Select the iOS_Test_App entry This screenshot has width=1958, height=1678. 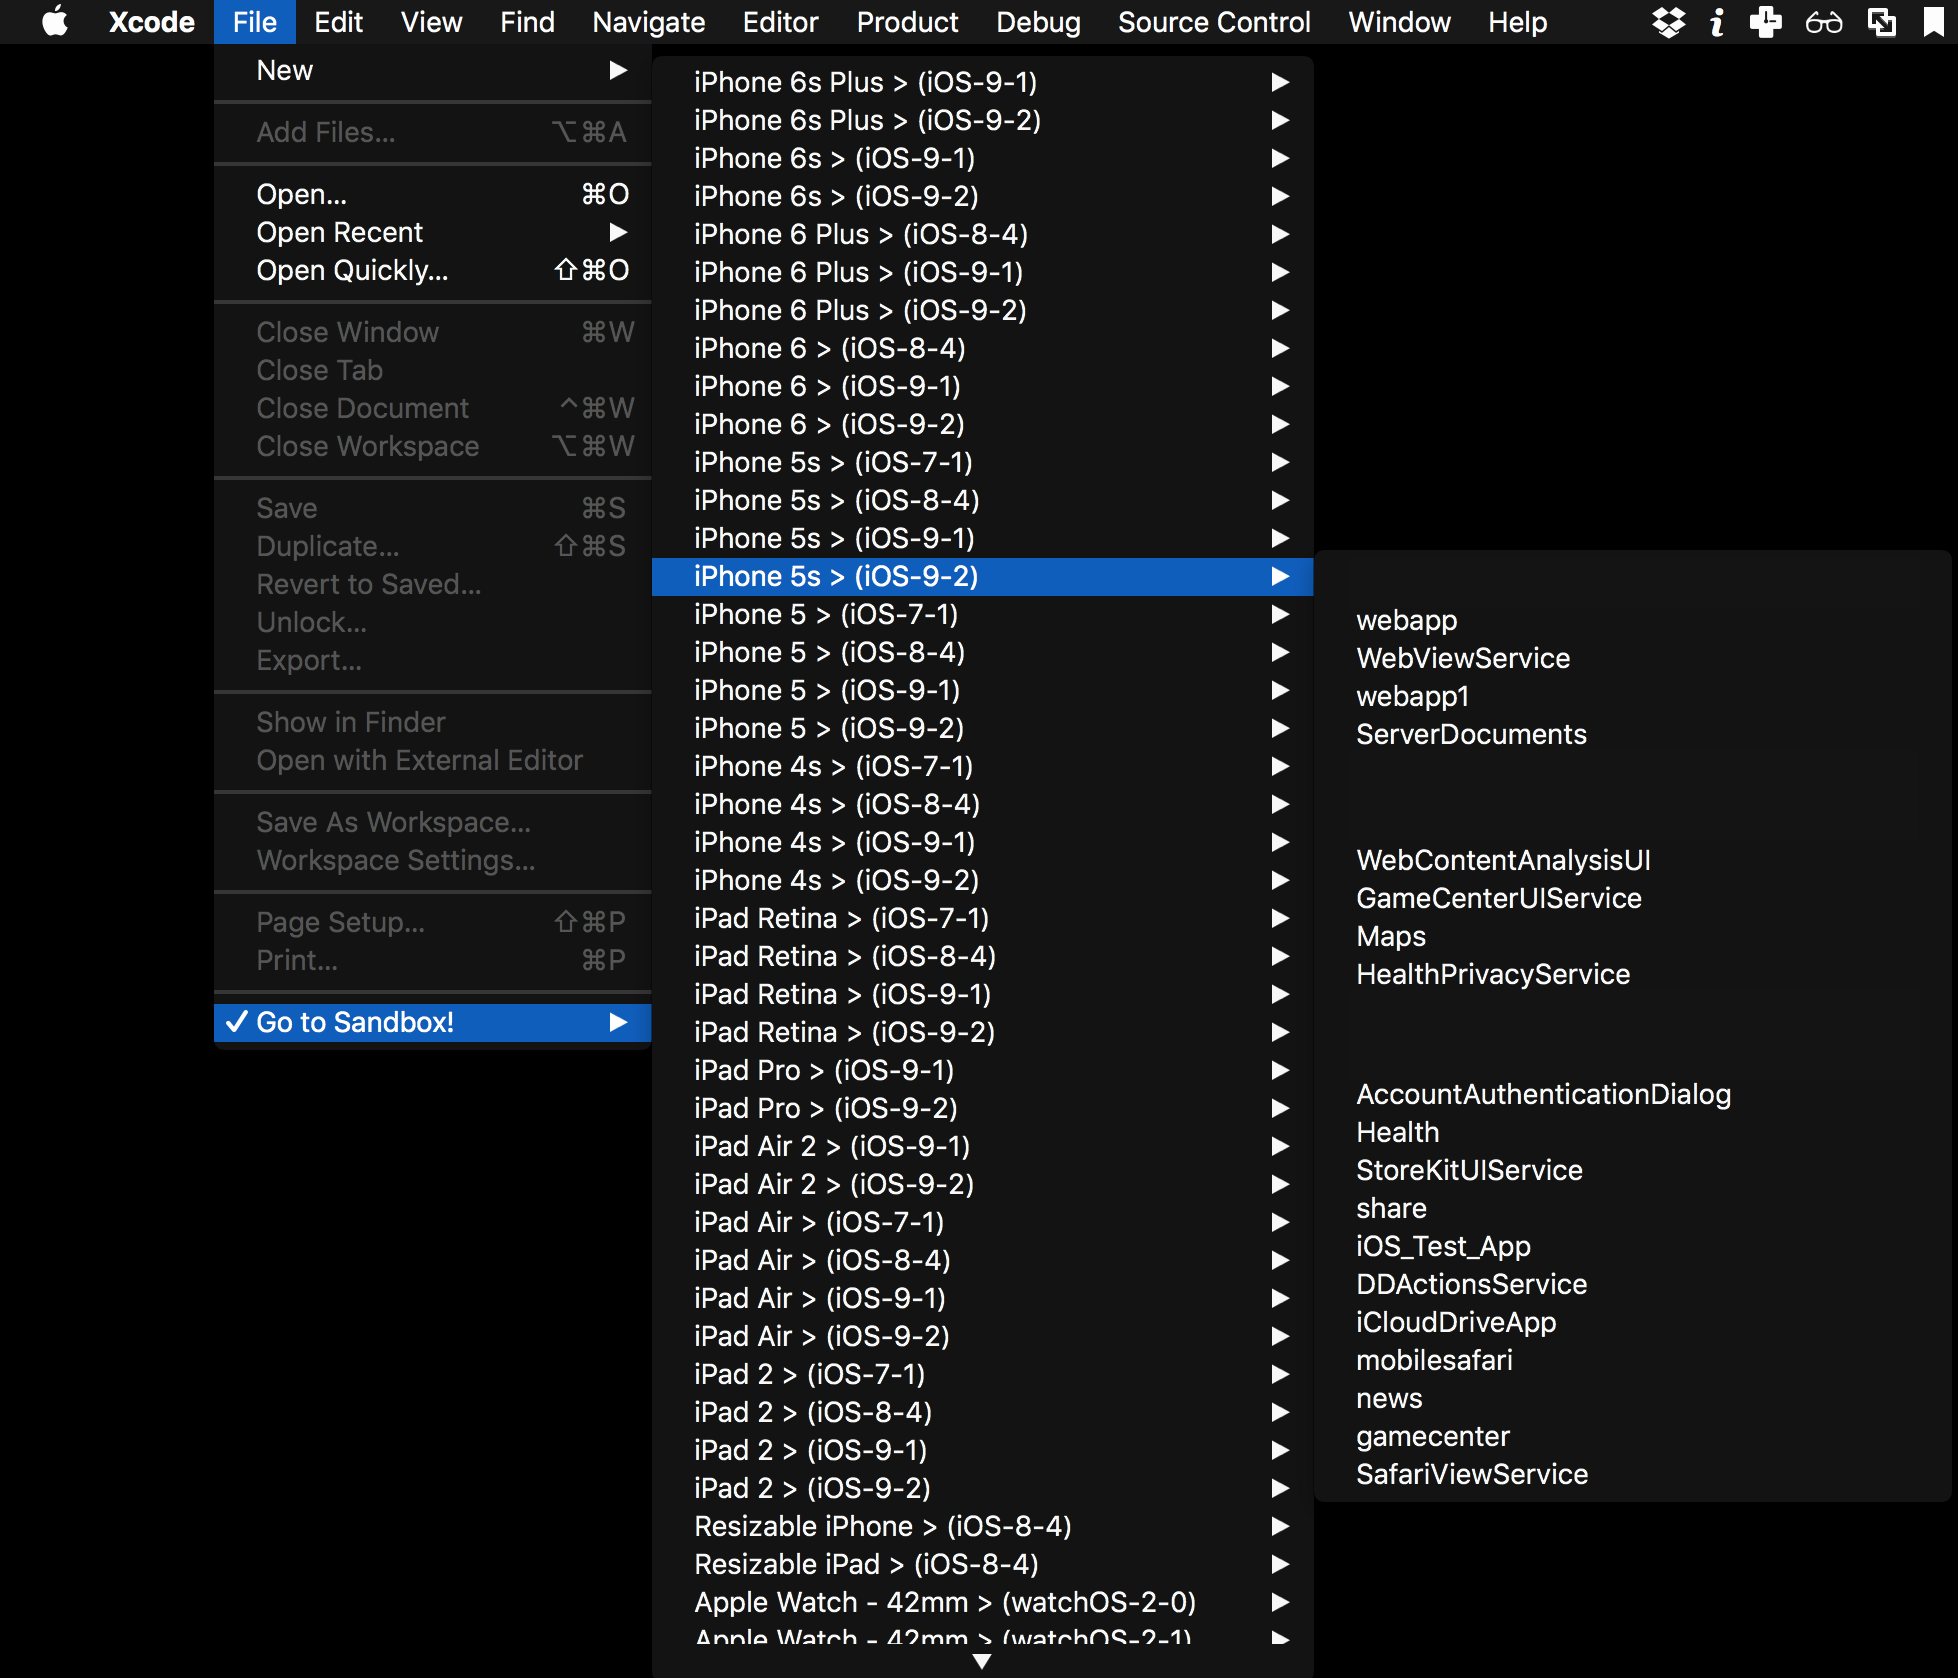coord(1443,1246)
